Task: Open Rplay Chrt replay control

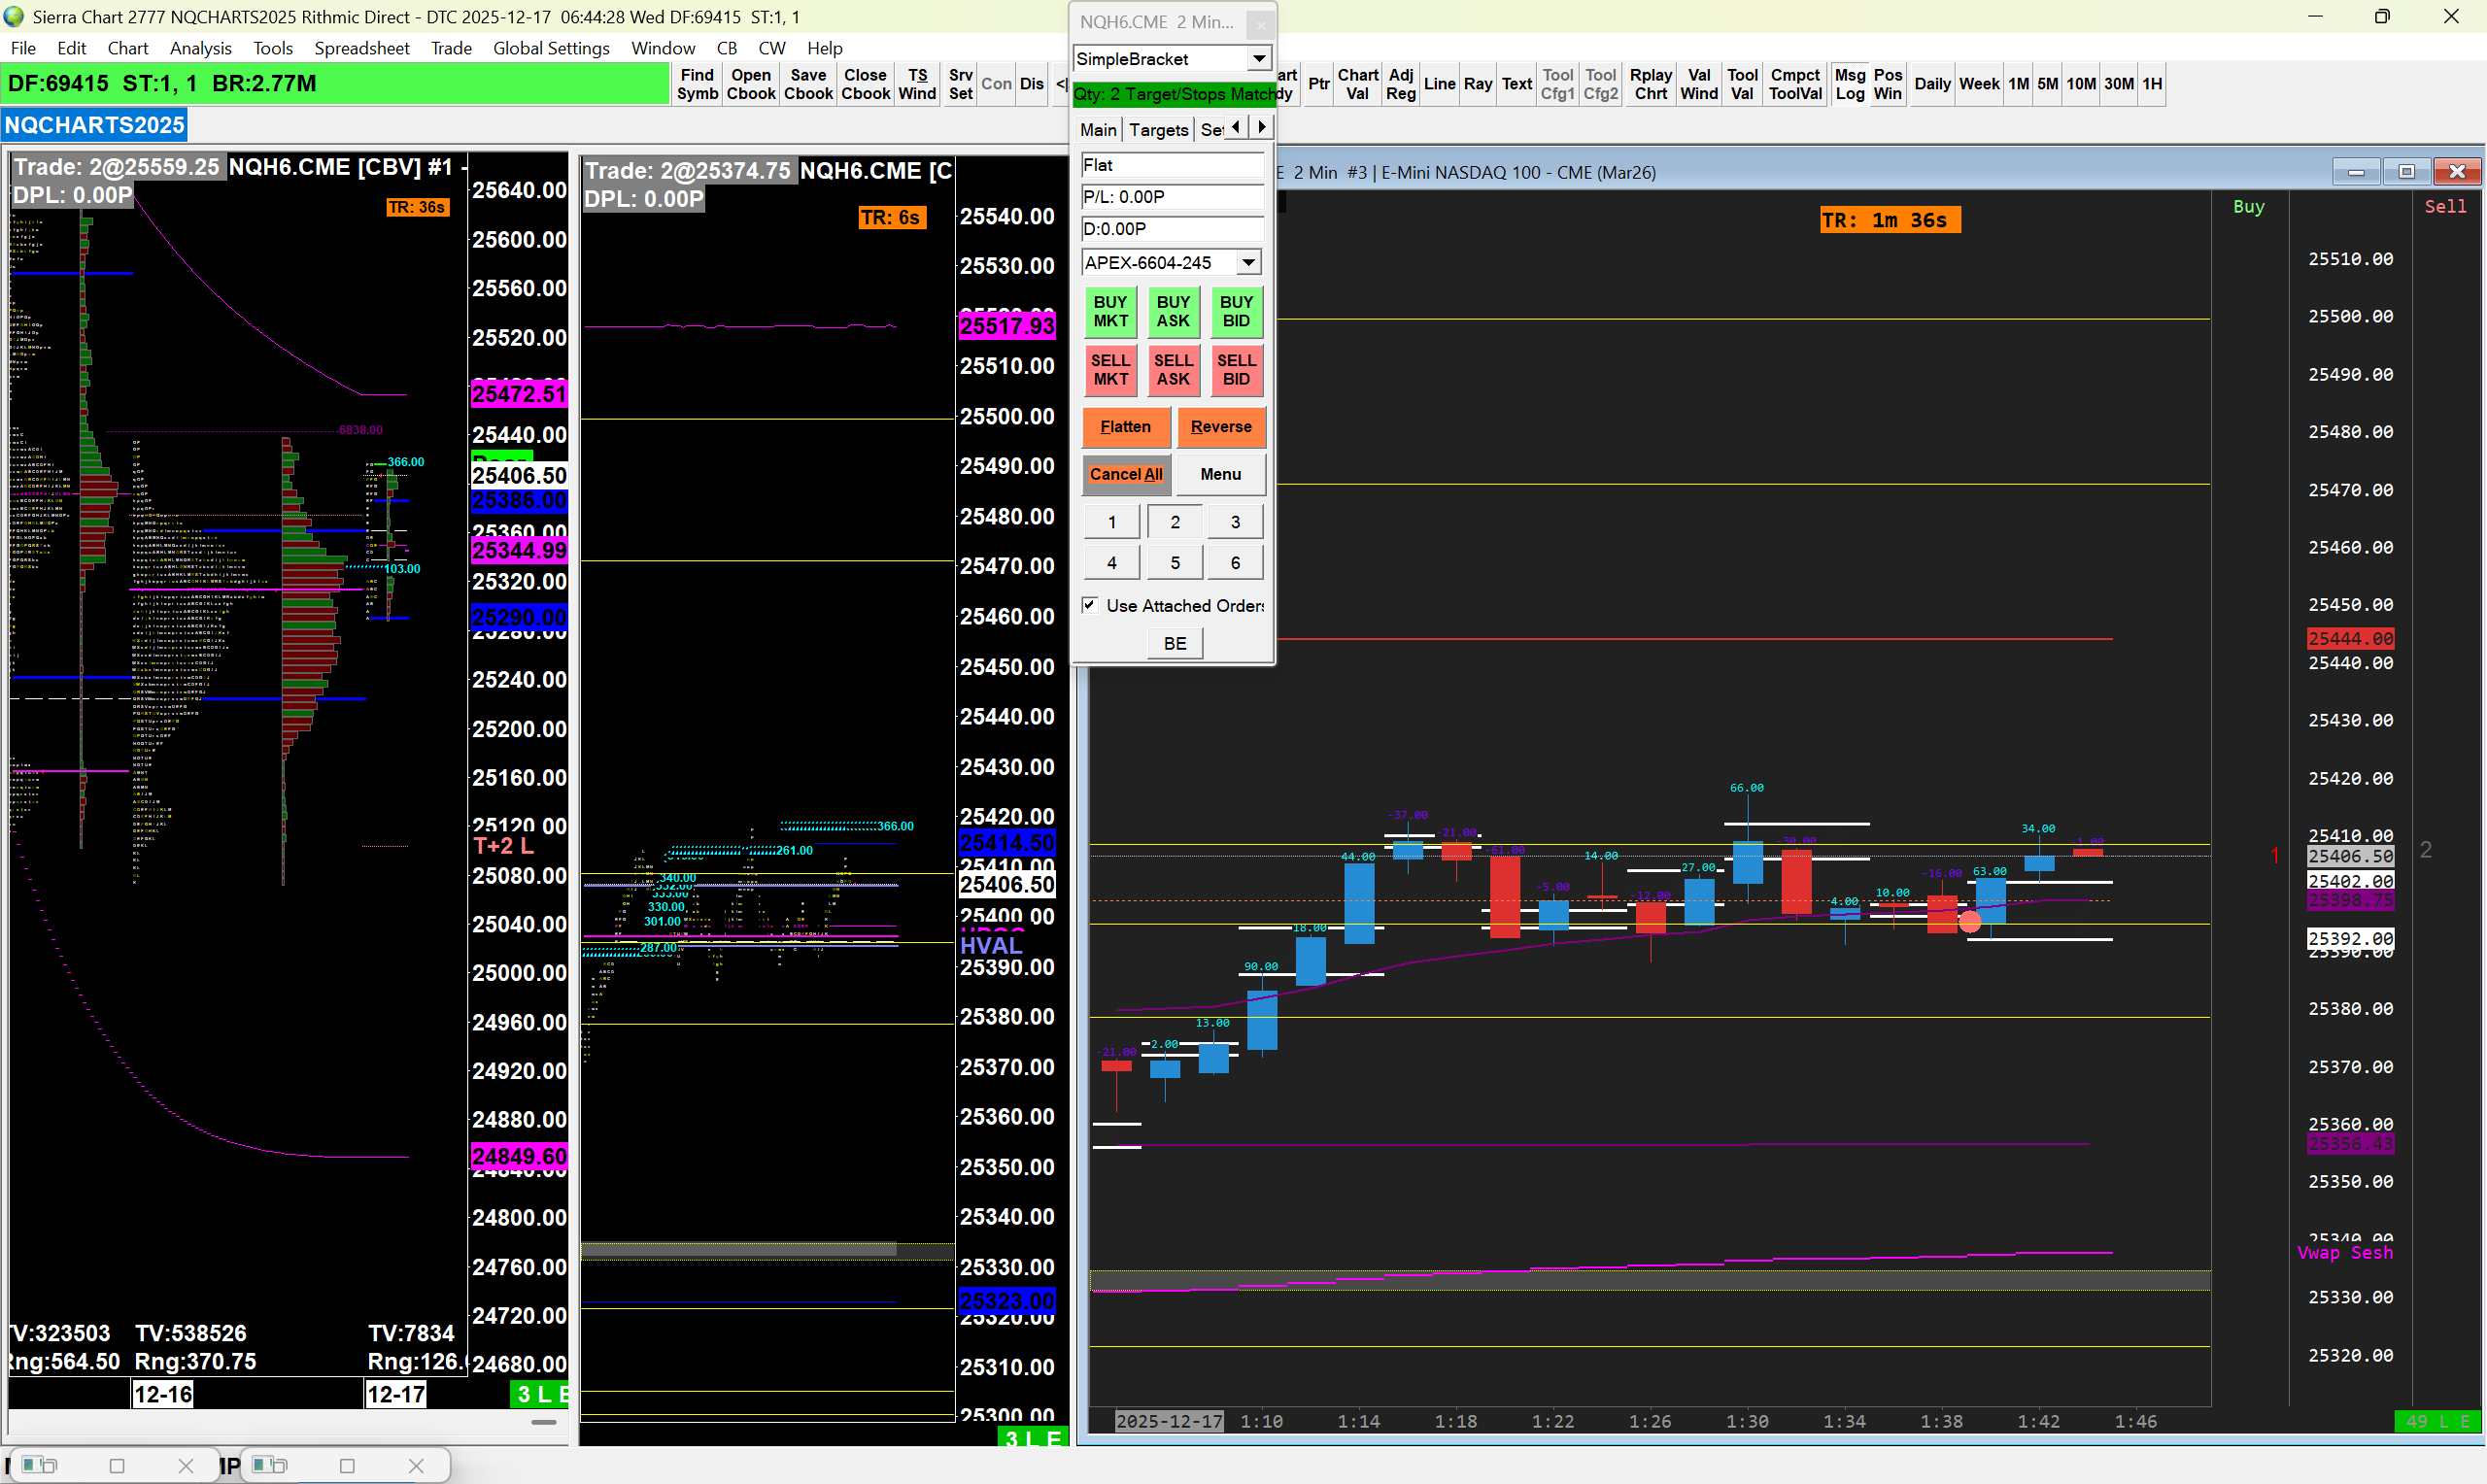Action: tap(1650, 84)
